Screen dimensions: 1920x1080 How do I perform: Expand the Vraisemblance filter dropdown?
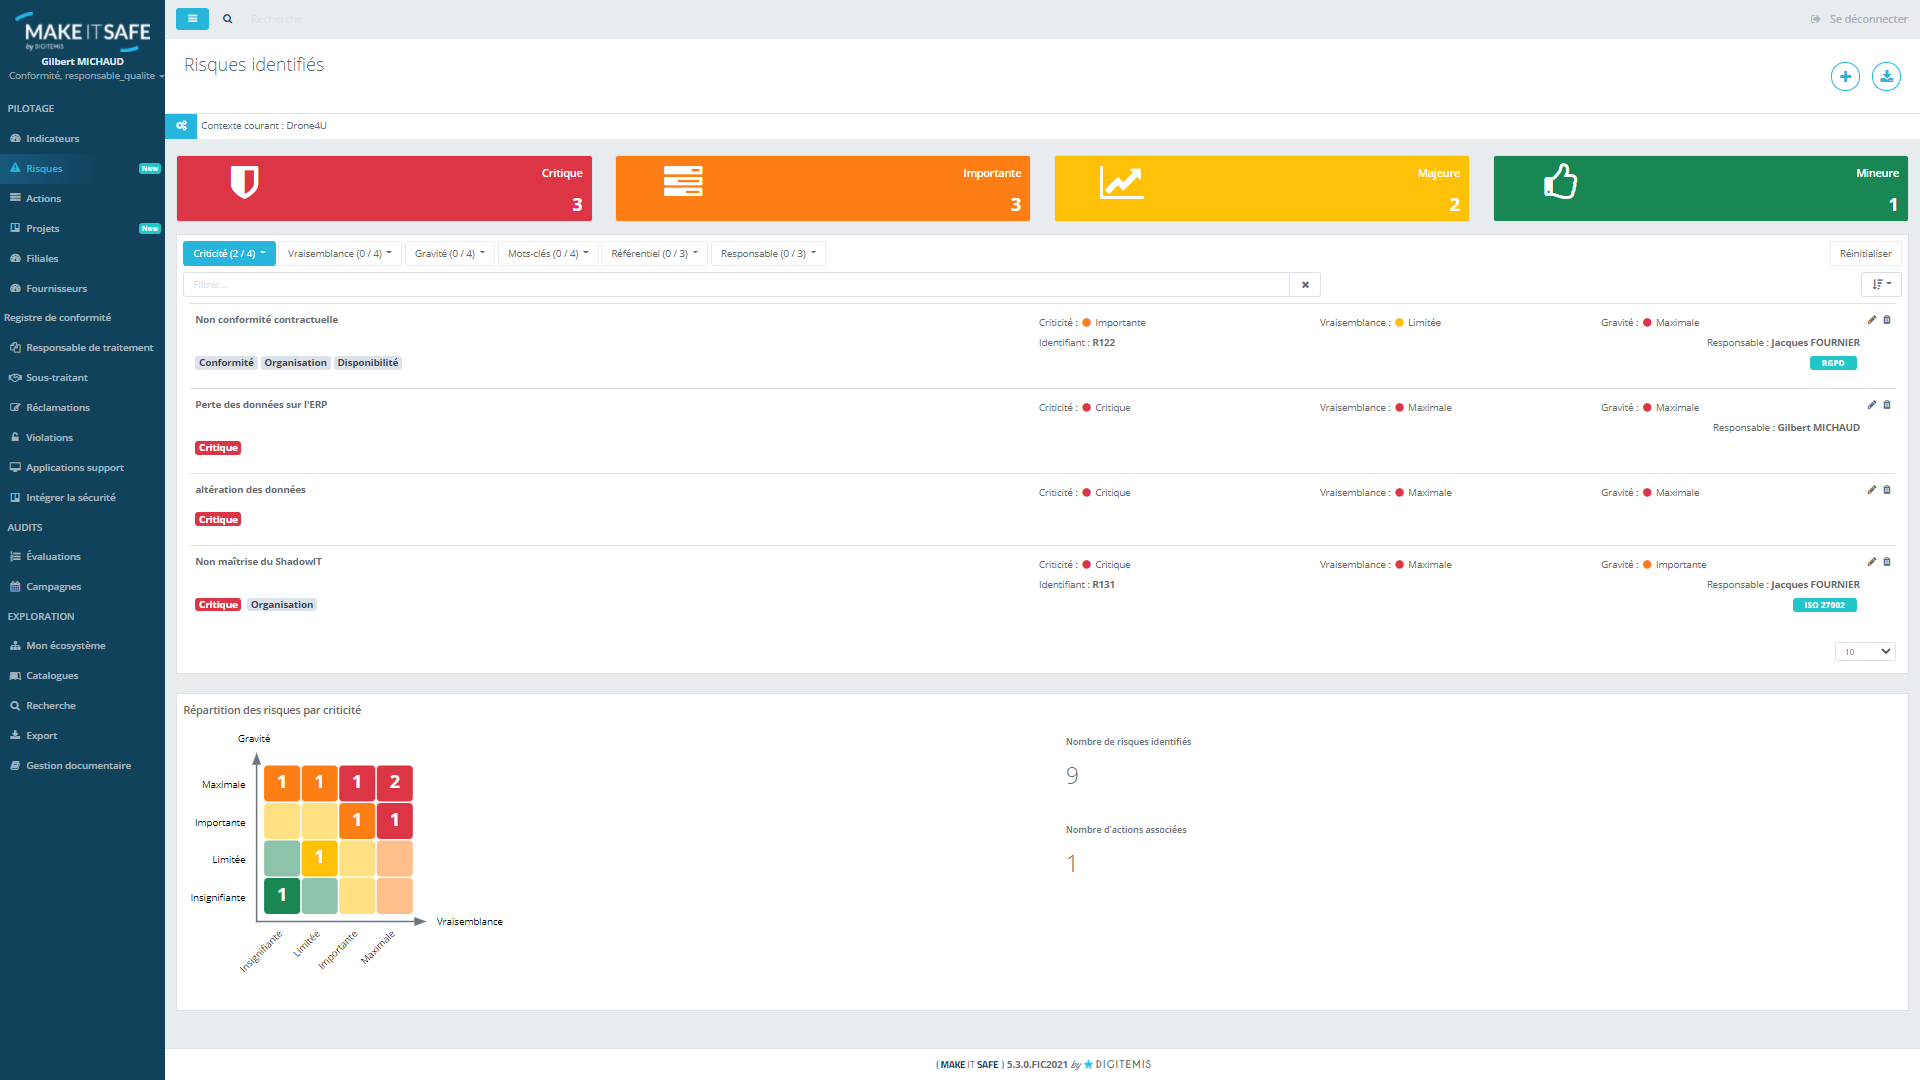pos(340,253)
